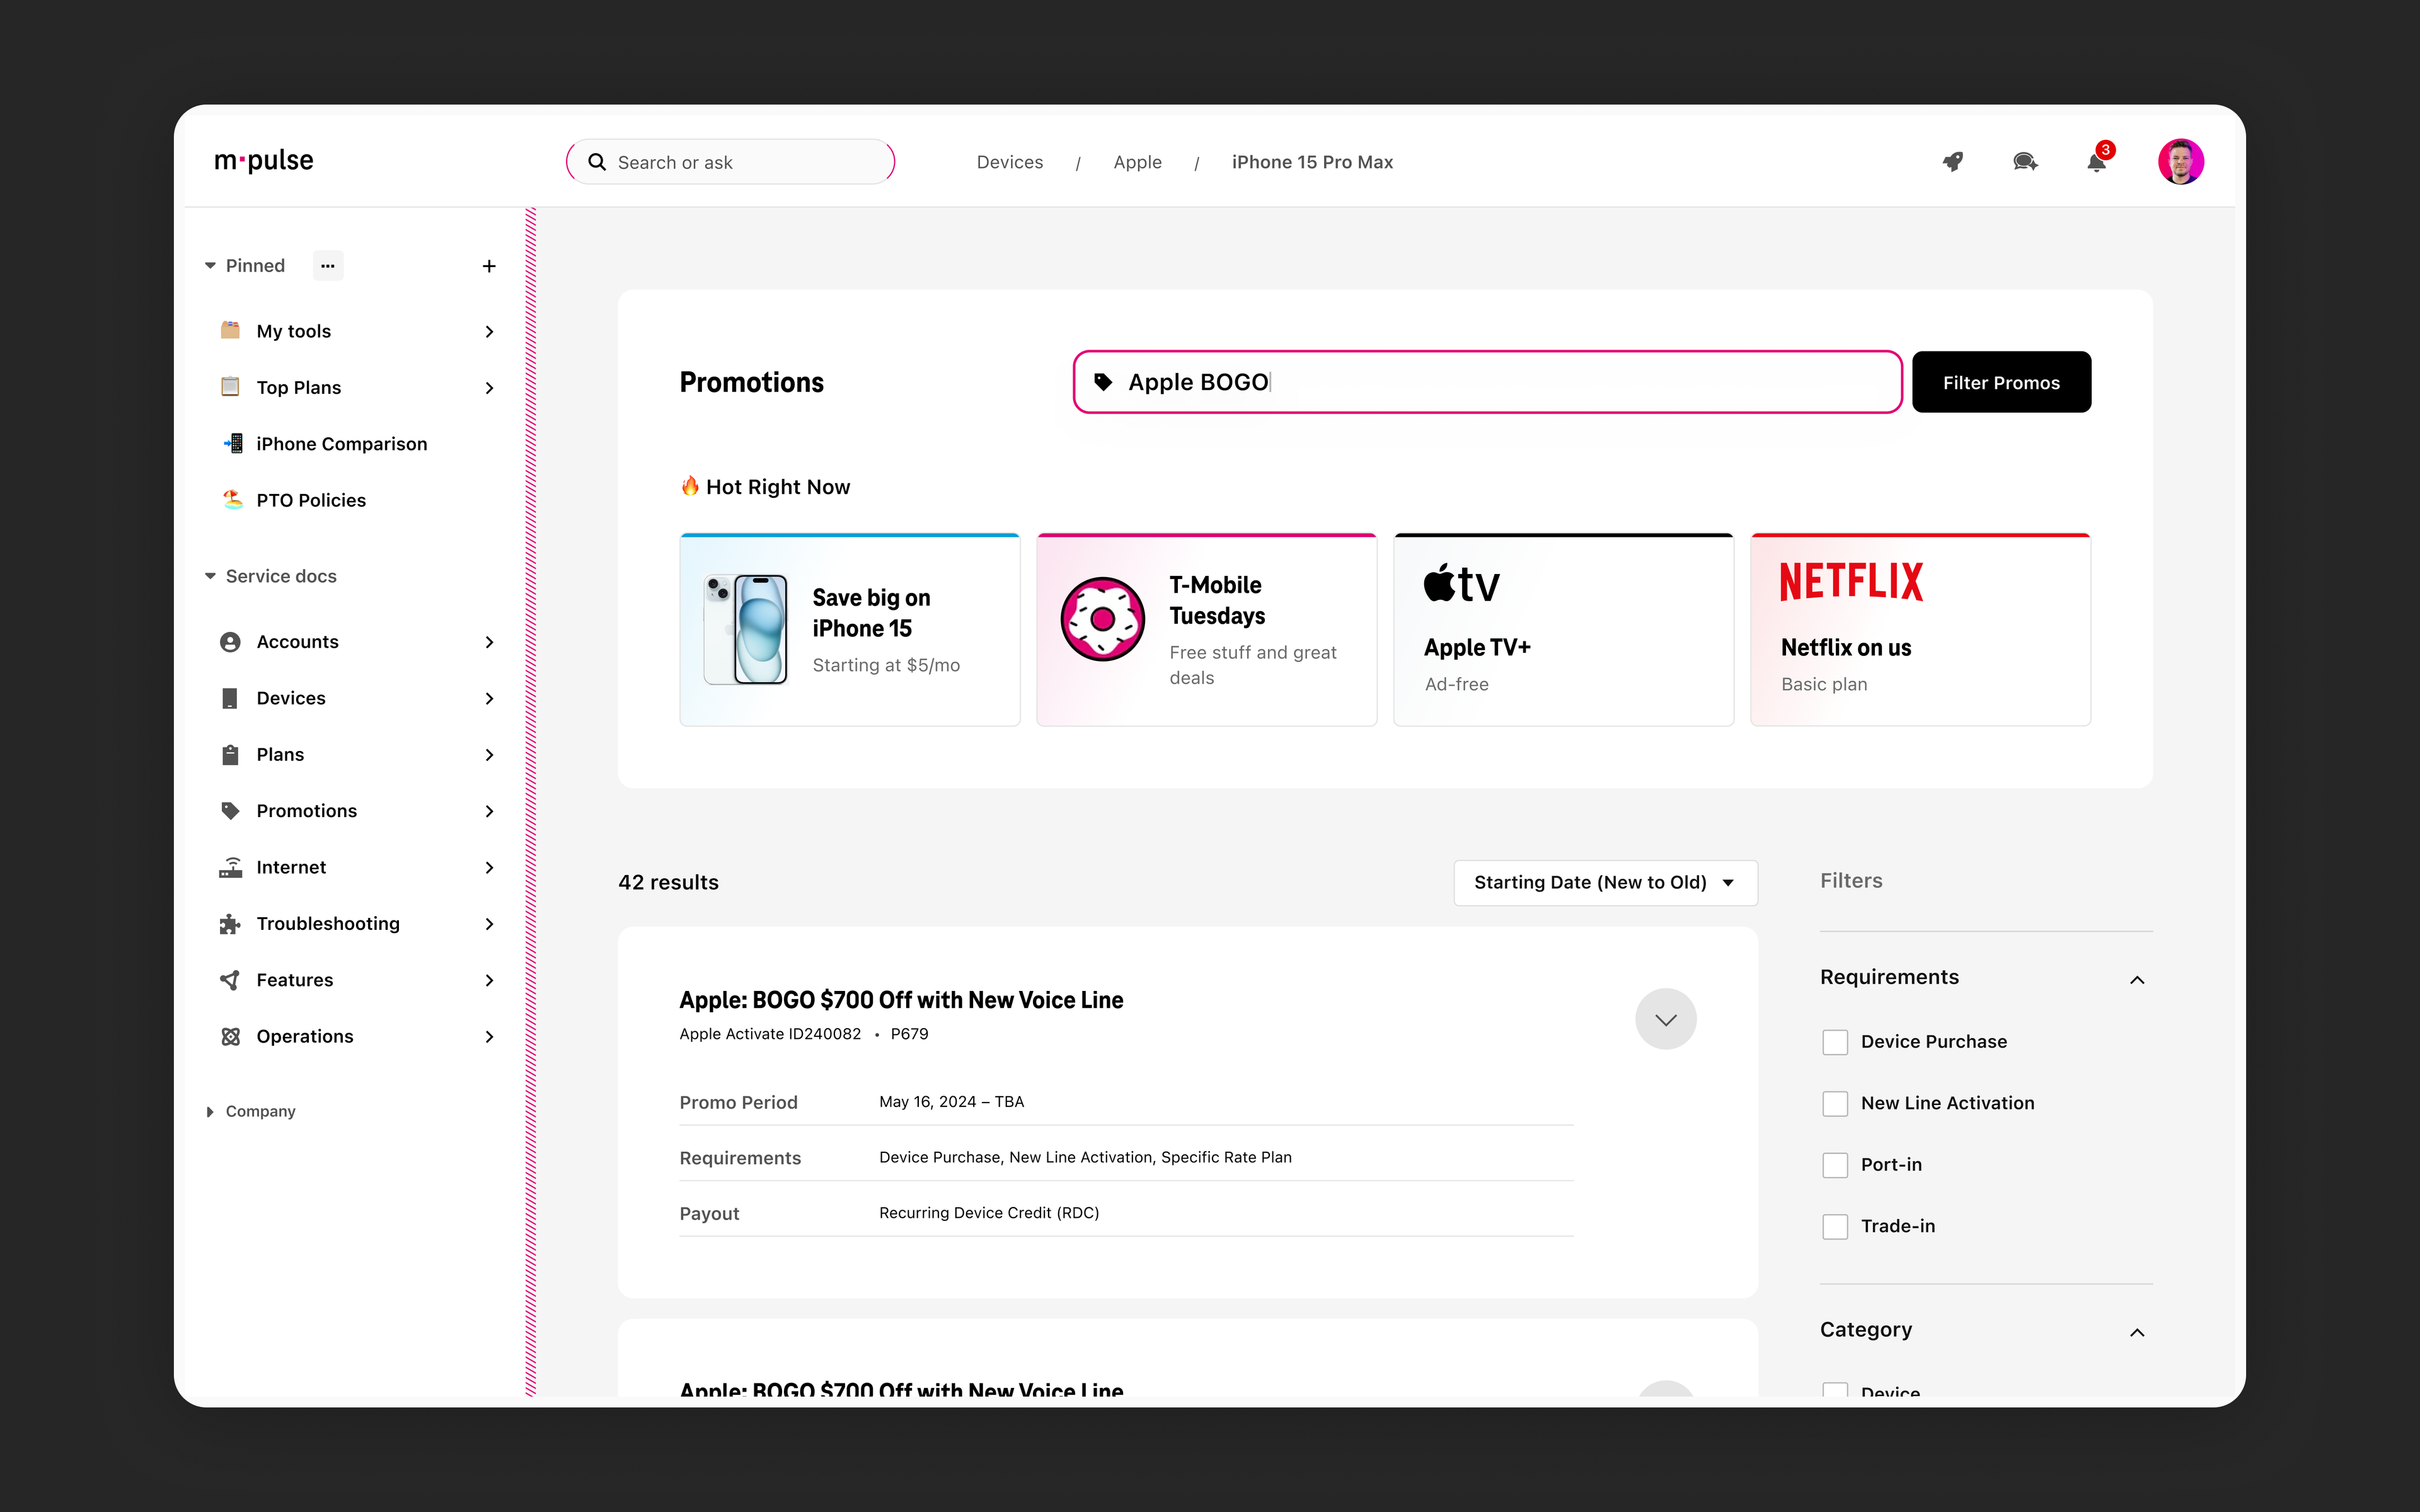Click the T-Mobile Tuesdays donut icon
This screenshot has height=1512, width=2420.
(1102, 619)
